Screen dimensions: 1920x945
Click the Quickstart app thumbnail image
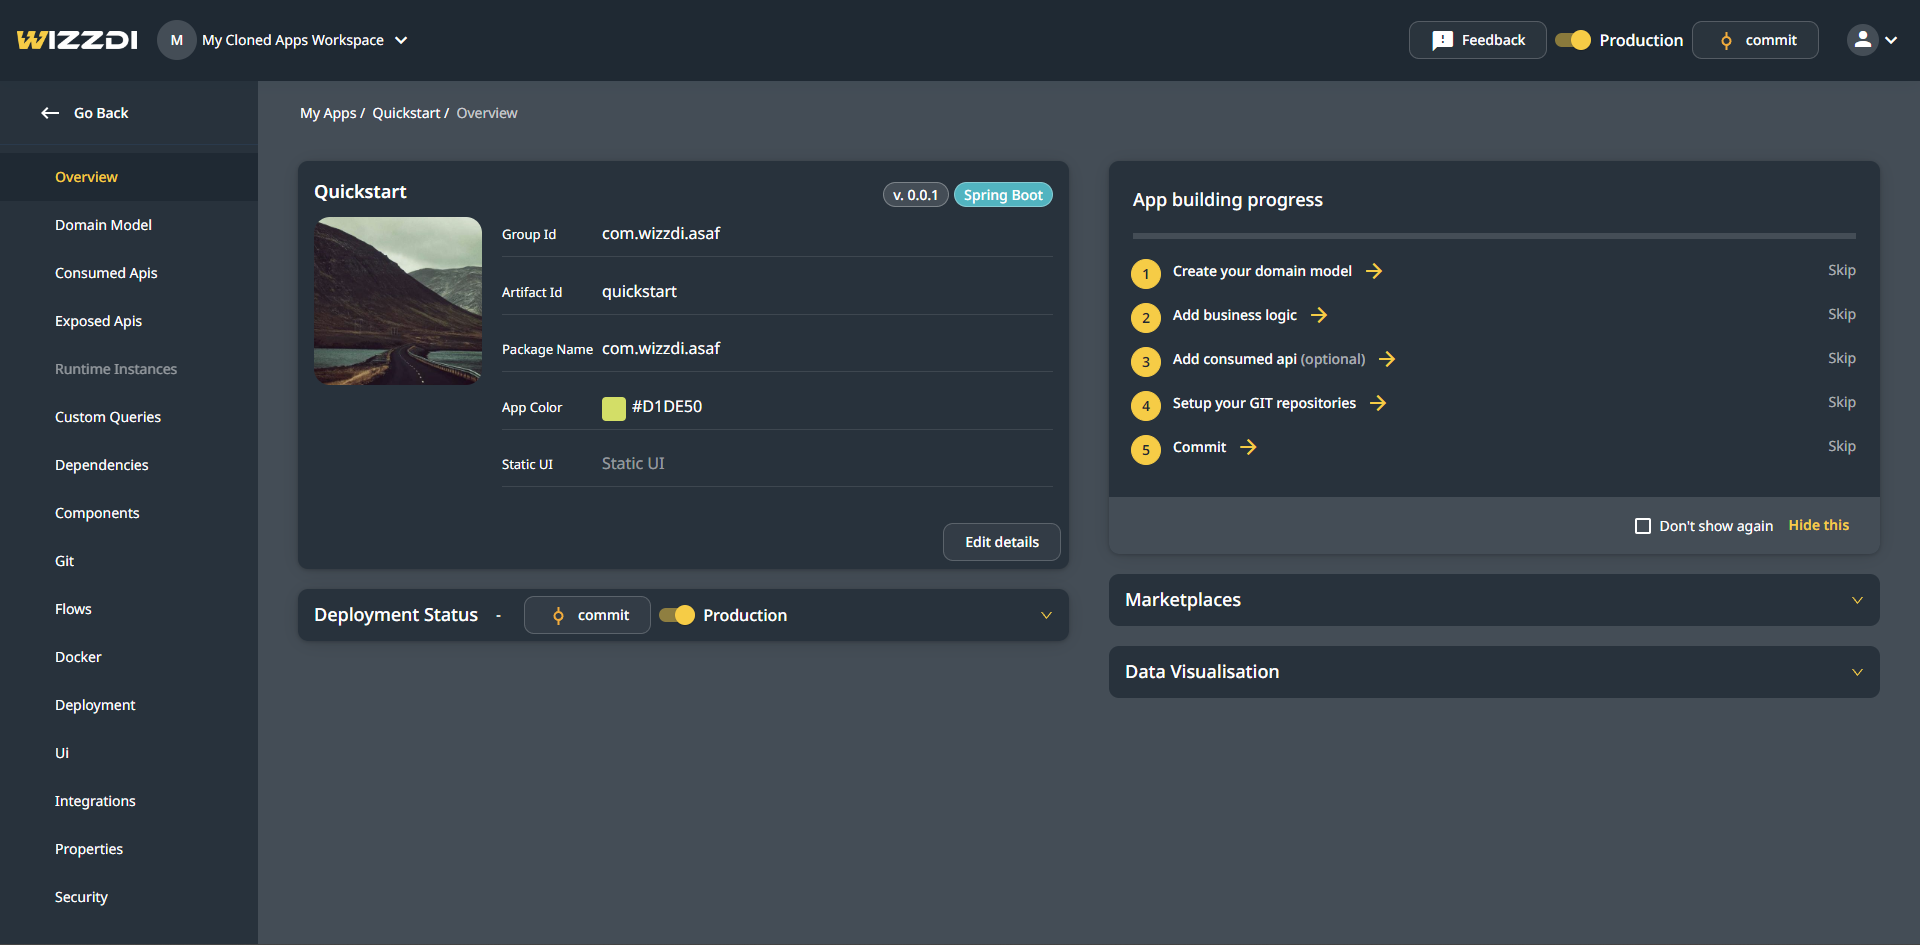[398, 301]
